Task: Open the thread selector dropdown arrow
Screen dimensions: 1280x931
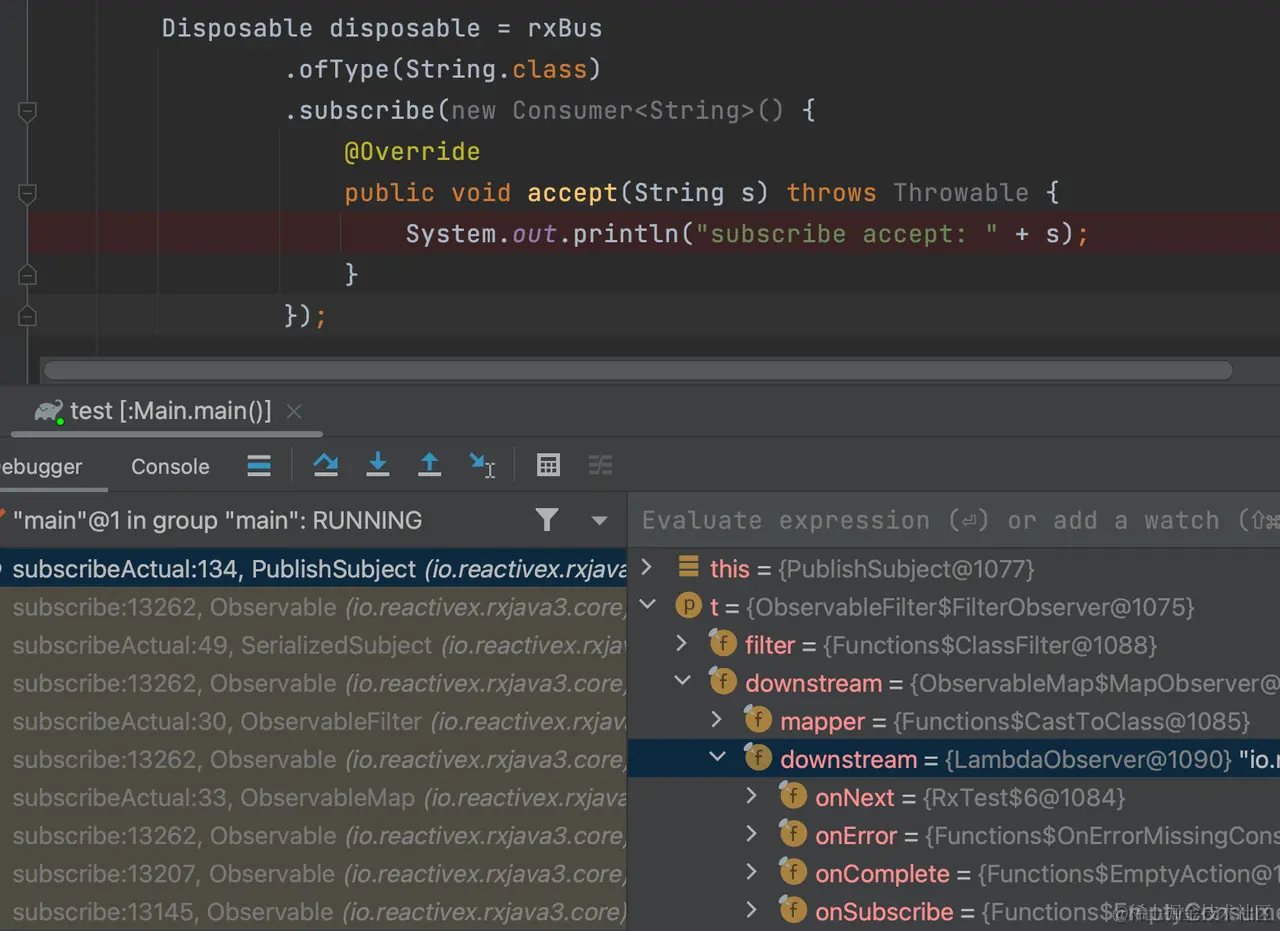Action: pyautogui.click(x=600, y=520)
